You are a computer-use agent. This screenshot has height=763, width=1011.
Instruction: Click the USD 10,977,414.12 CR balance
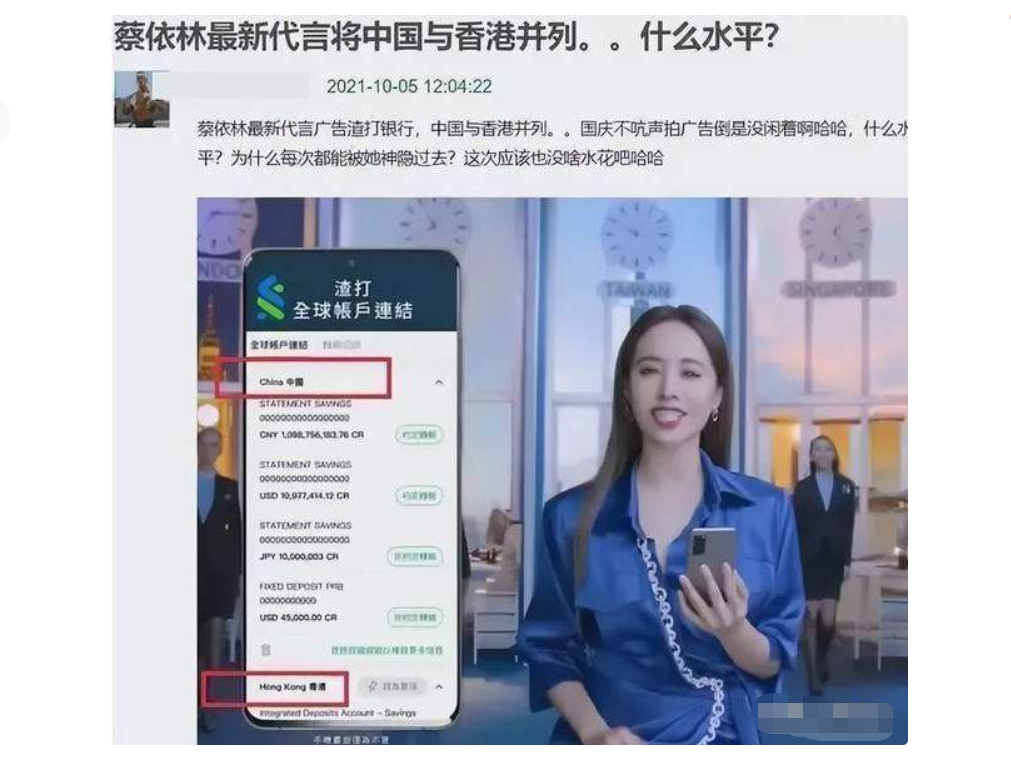(304, 496)
